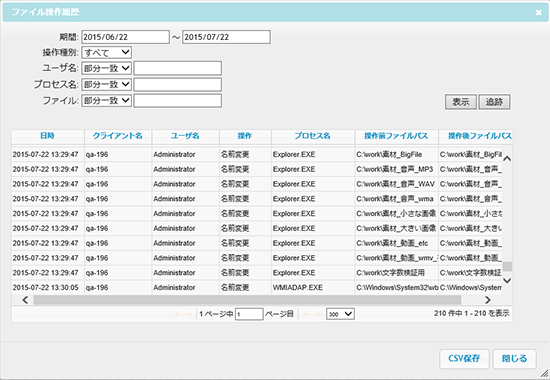Screen dimensions: 550x380
Task: Click the first page pager icon
Action: click(176, 314)
